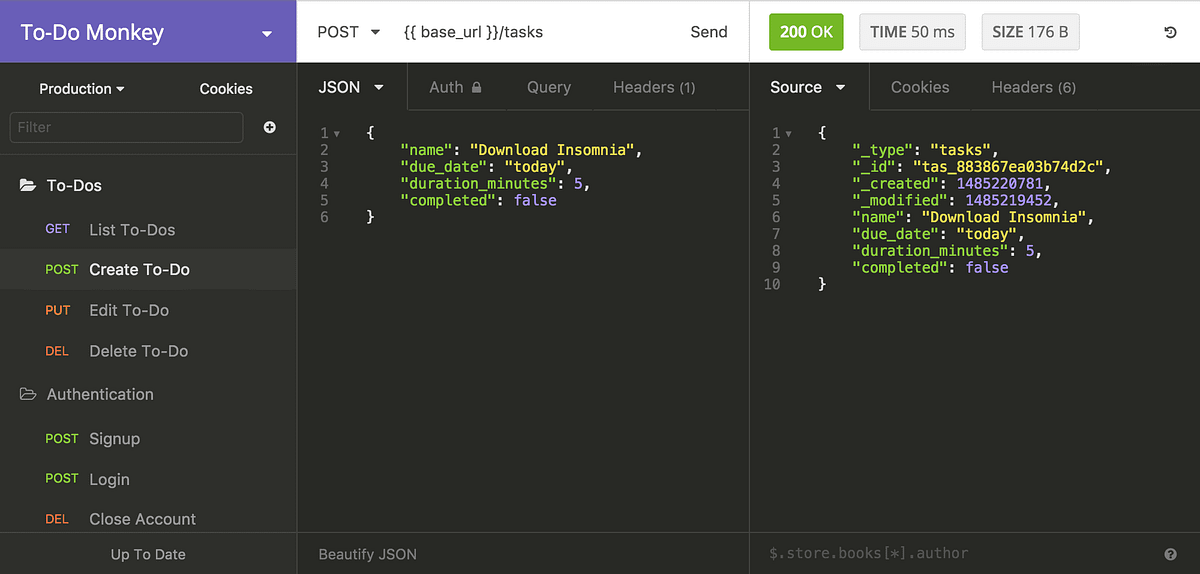1200x574 pixels.
Task: Open the JSON body type dropdown
Action: pos(351,87)
